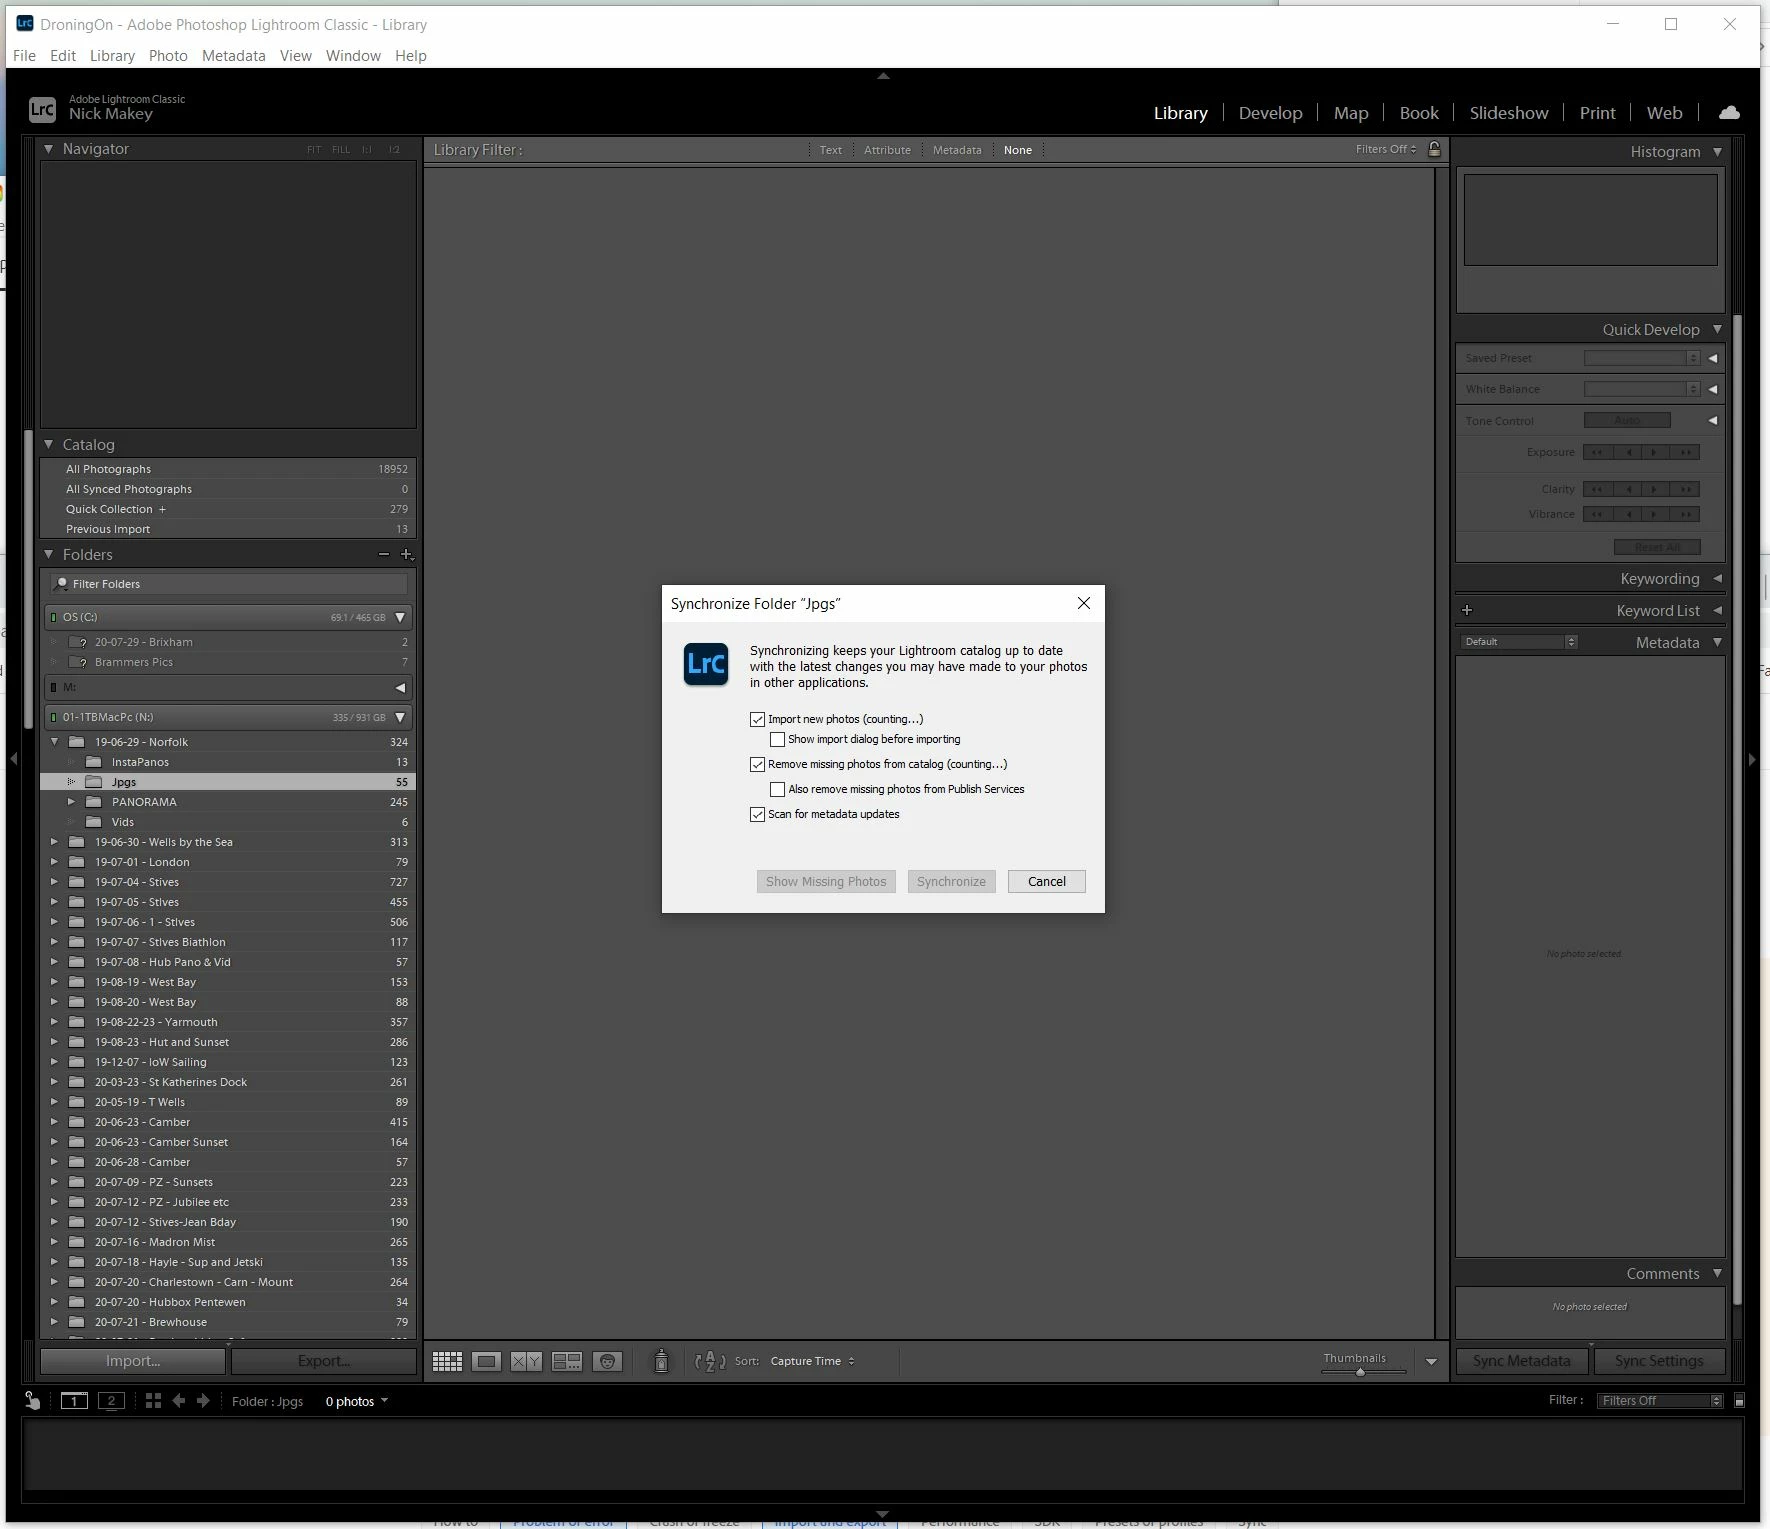Collapse the Catalog panel
1770x1529 pixels.
[48, 444]
